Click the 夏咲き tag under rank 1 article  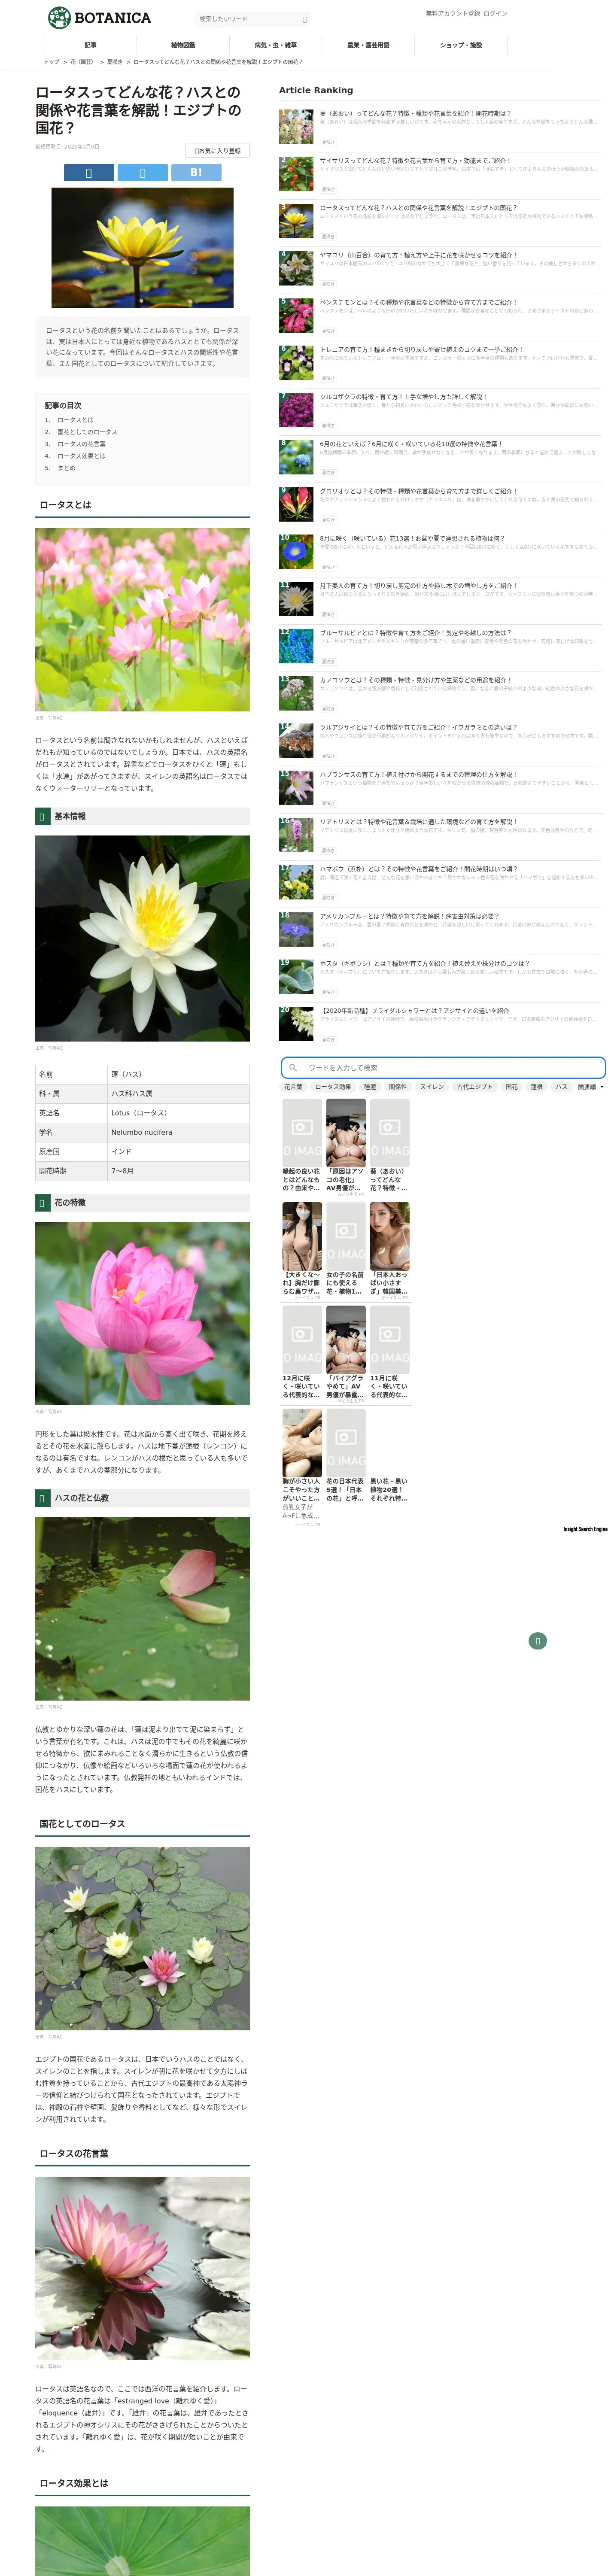[x=328, y=142]
